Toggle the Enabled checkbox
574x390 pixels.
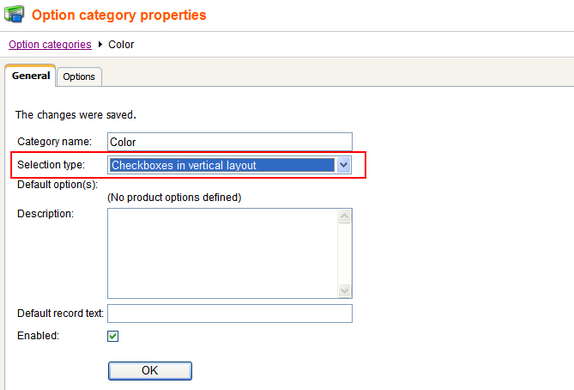tap(113, 336)
